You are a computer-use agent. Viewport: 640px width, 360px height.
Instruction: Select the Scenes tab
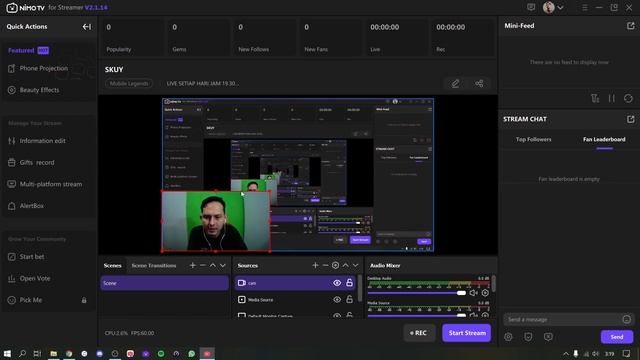113,266
